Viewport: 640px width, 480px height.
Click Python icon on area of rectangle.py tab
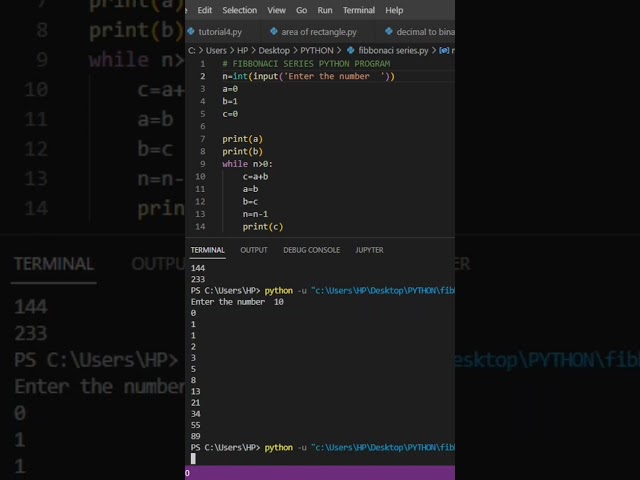[x=273, y=31]
